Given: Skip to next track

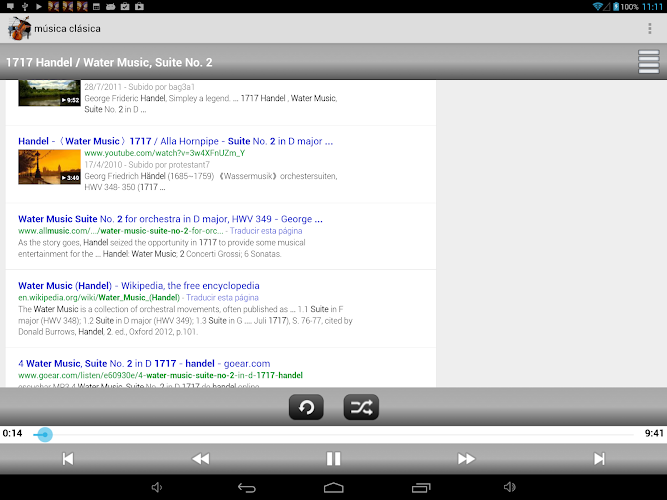Looking at the screenshot, I should 599,459.
